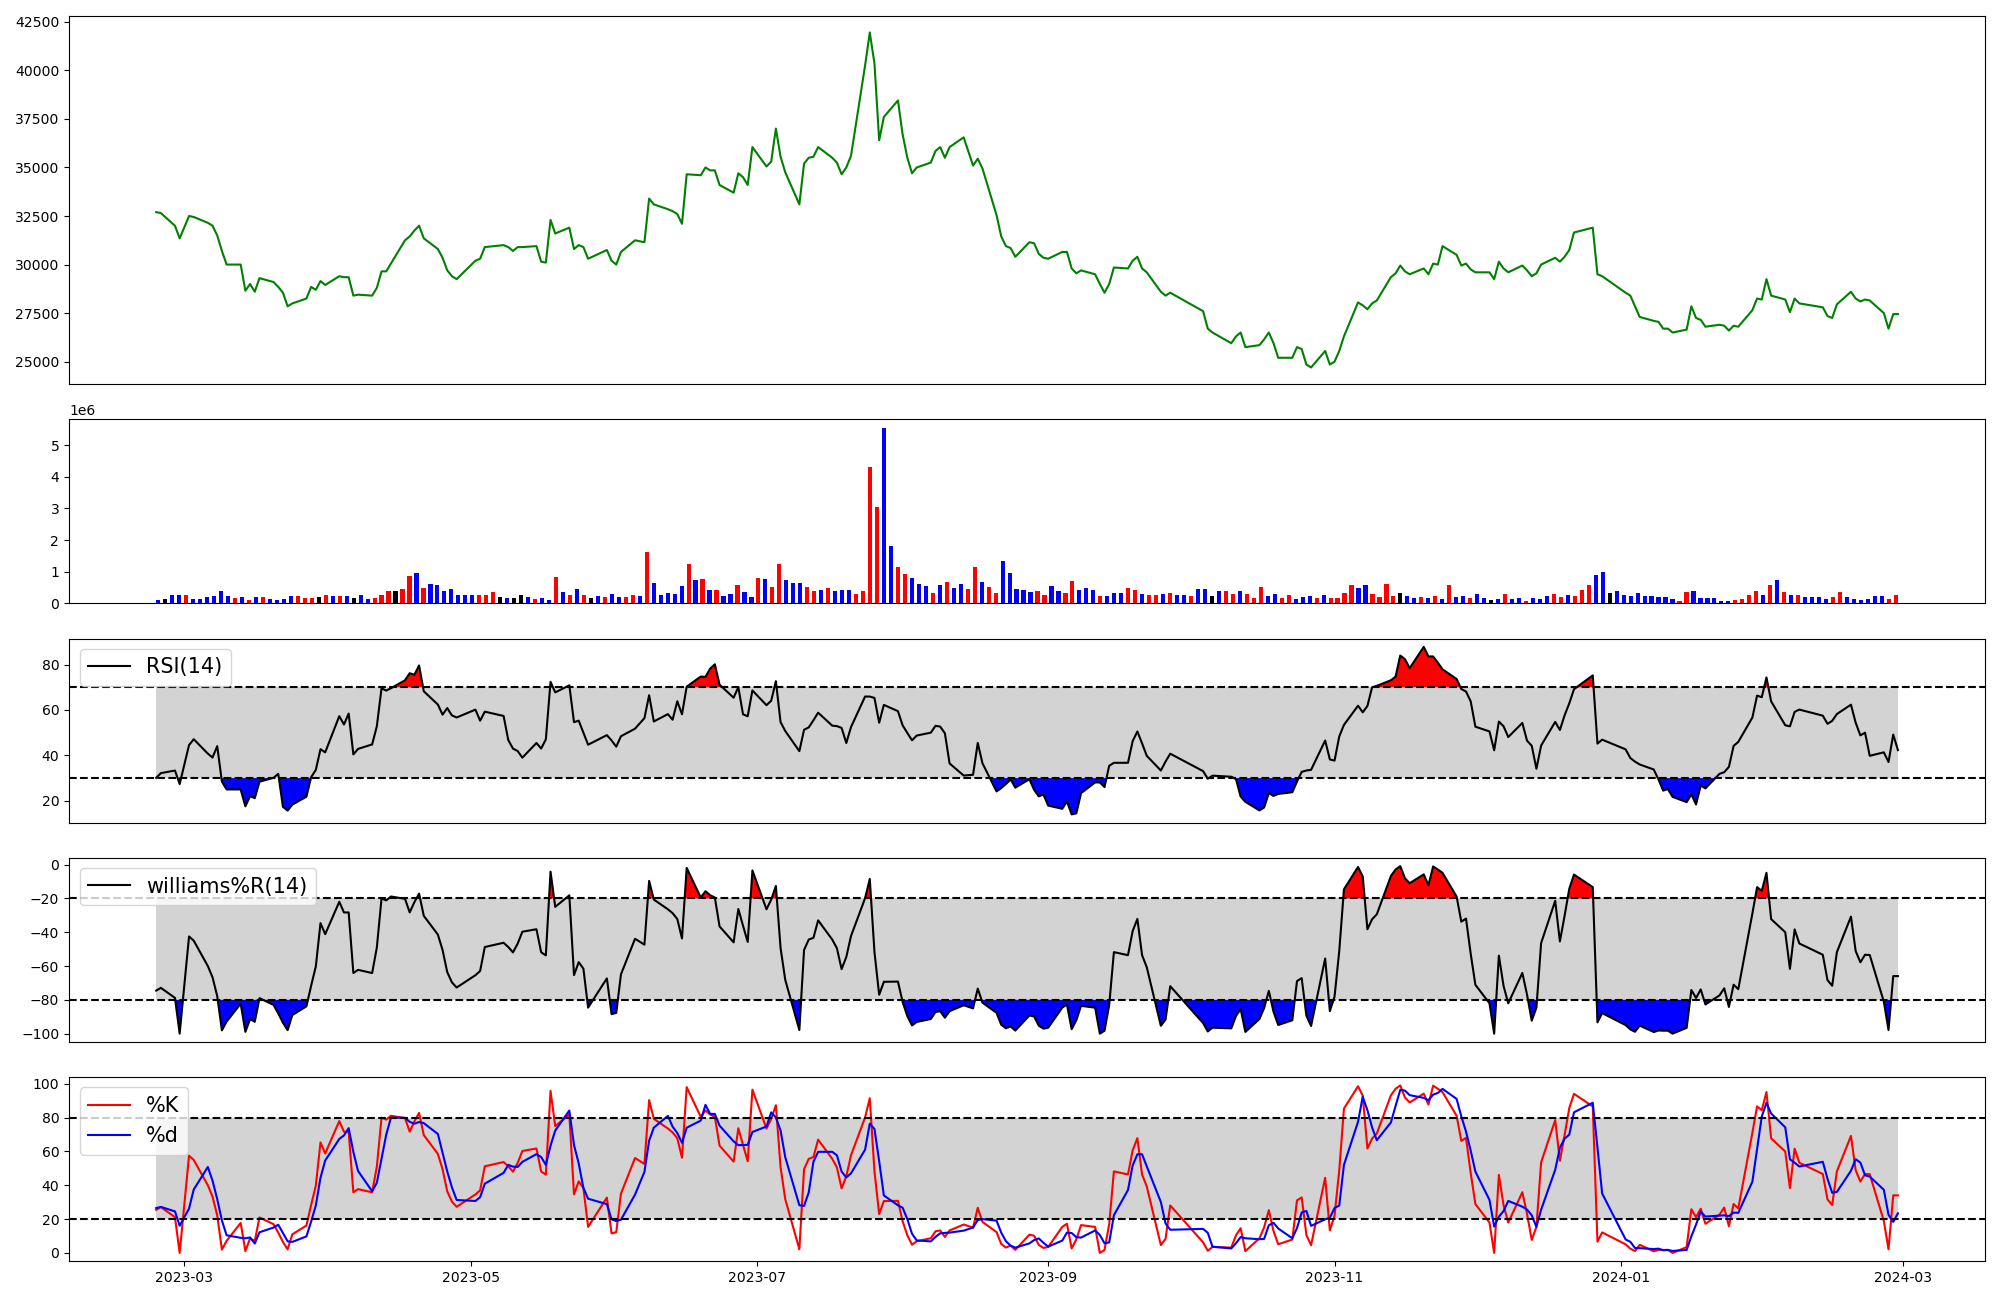The width and height of the screenshot is (2000, 1300).
Task: Click the tallest blue volume bar
Action: pyautogui.click(x=884, y=515)
